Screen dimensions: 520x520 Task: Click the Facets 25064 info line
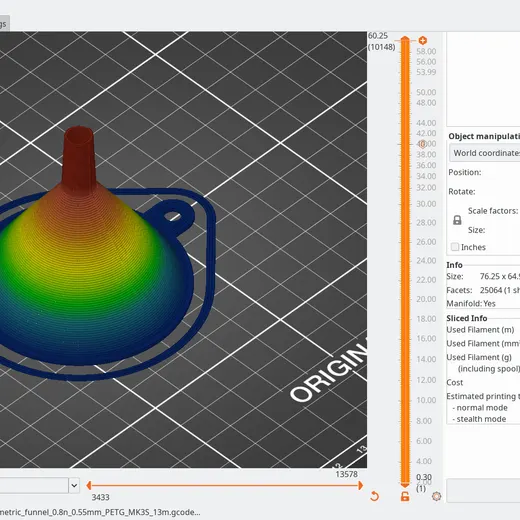coord(483,290)
